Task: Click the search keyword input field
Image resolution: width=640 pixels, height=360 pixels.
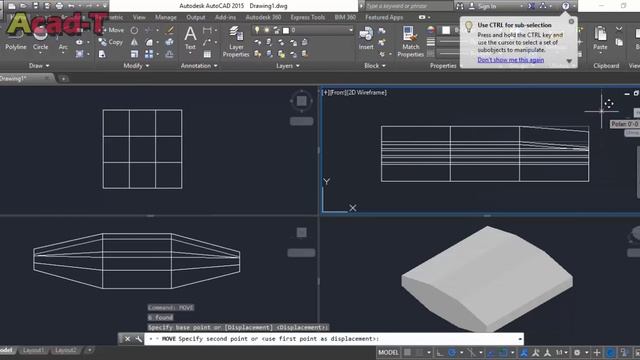Action: pos(409,6)
